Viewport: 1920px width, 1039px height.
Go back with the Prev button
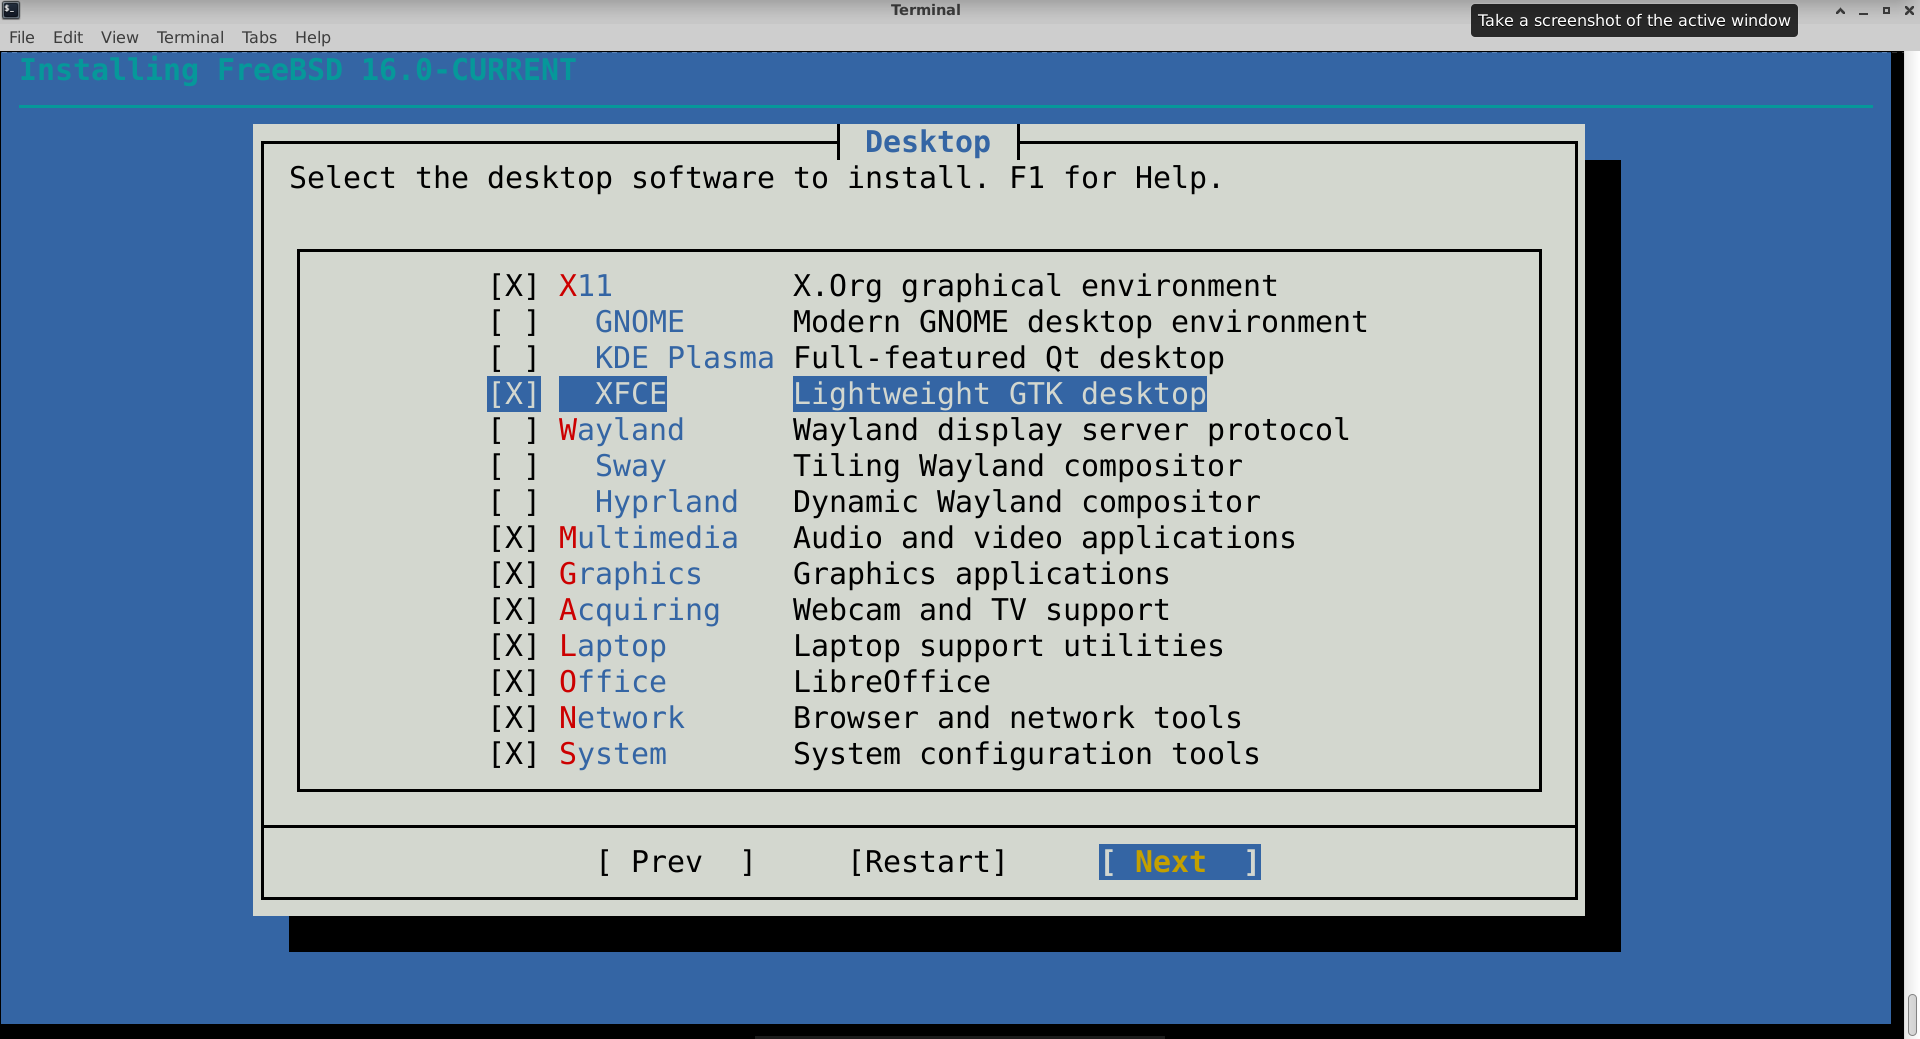pos(676,862)
